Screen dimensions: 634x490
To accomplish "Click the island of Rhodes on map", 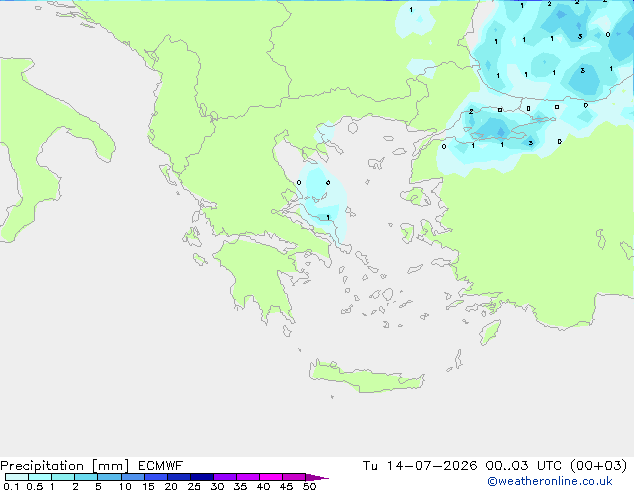I will tap(490, 332).
